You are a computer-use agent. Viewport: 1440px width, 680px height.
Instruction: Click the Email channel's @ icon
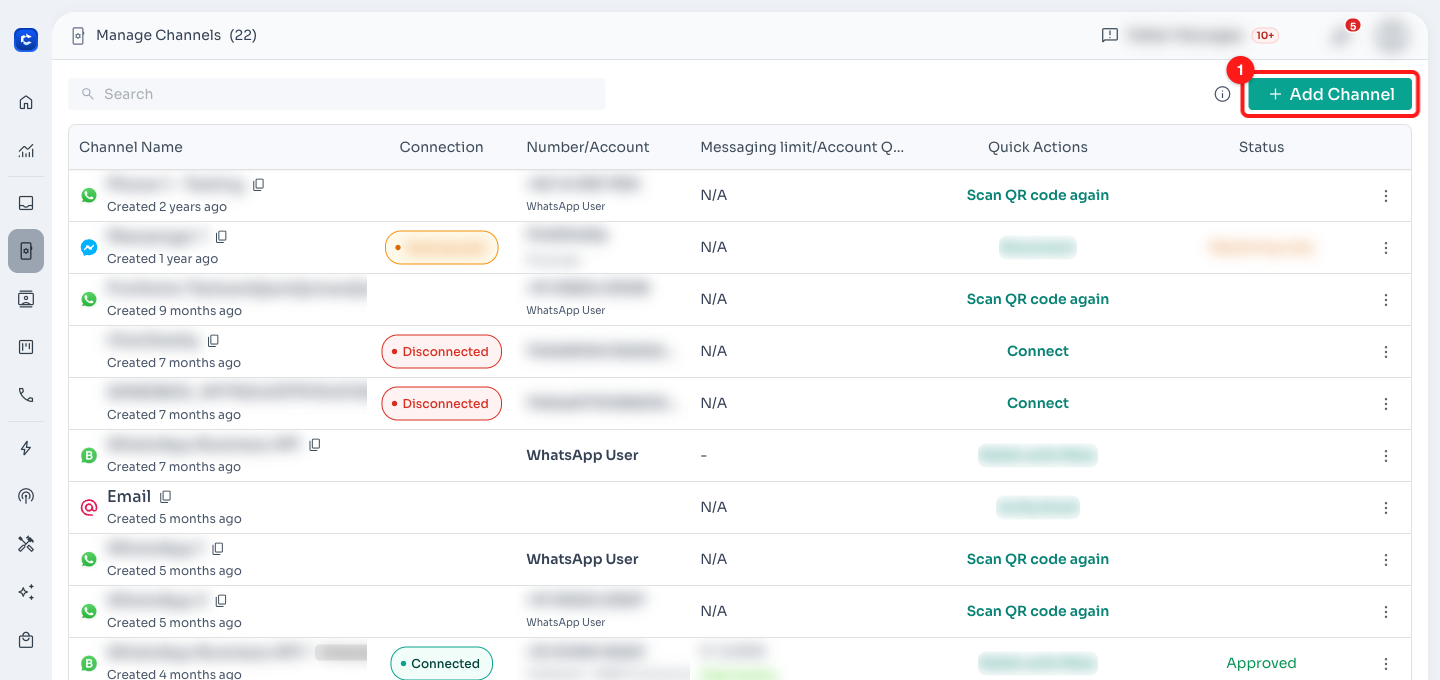pyautogui.click(x=89, y=507)
